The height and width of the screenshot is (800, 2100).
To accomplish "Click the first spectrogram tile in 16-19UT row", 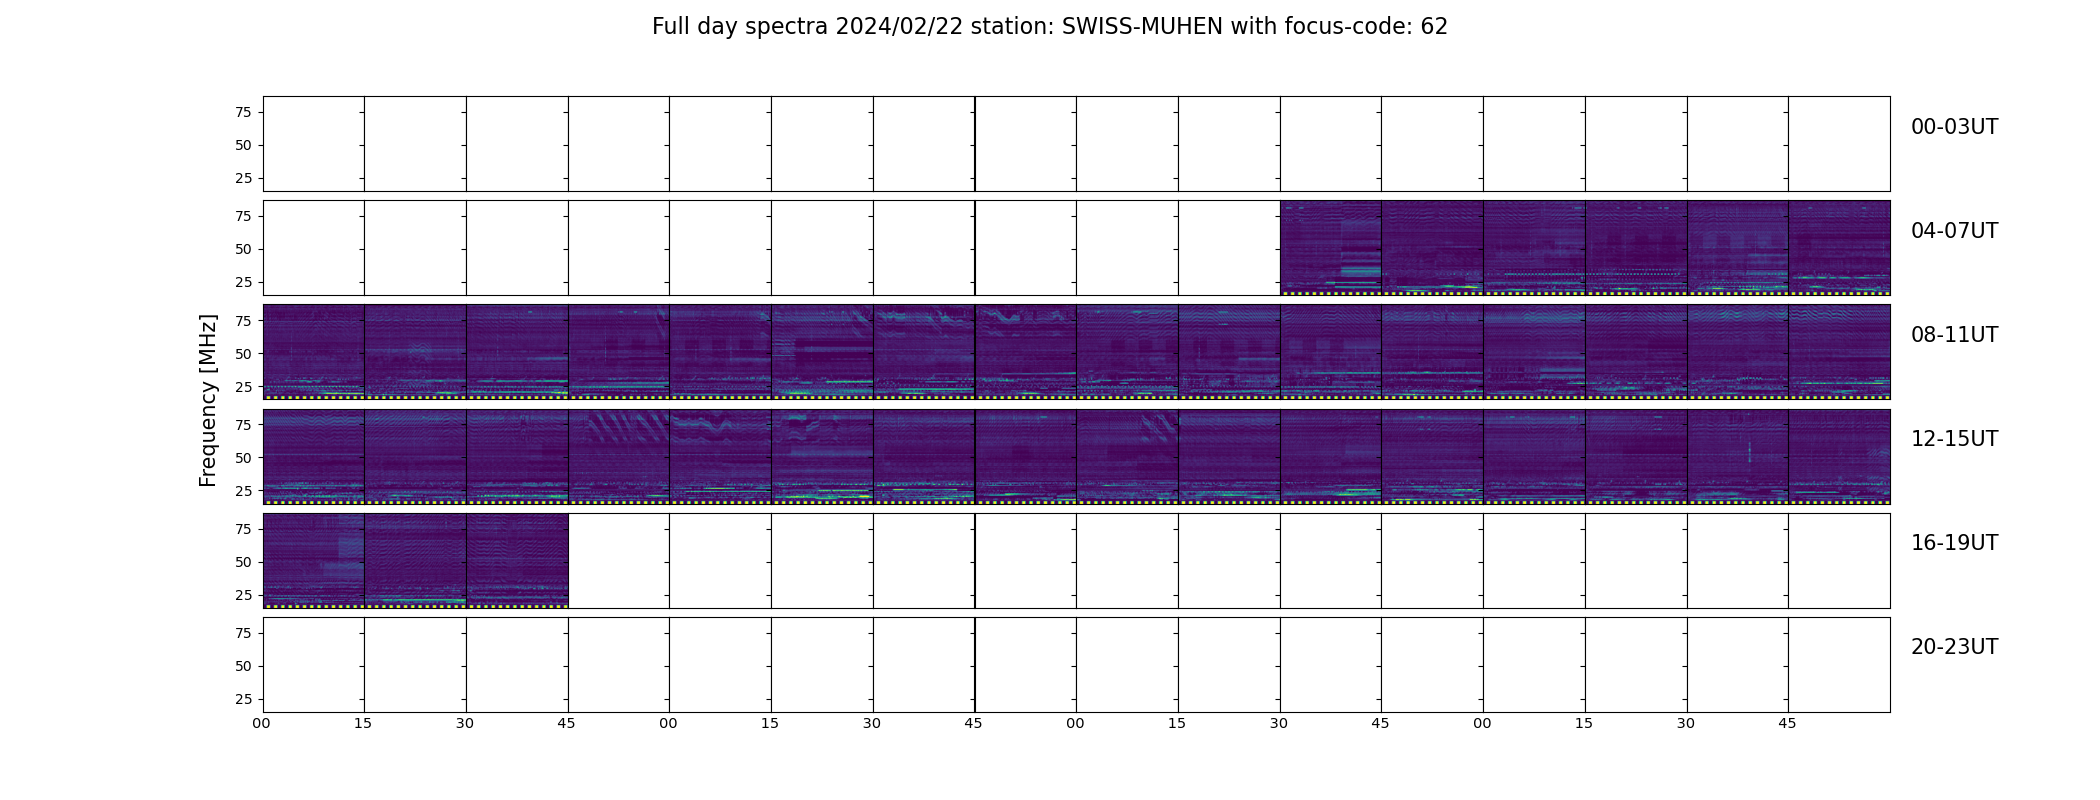I will tap(314, 561).
